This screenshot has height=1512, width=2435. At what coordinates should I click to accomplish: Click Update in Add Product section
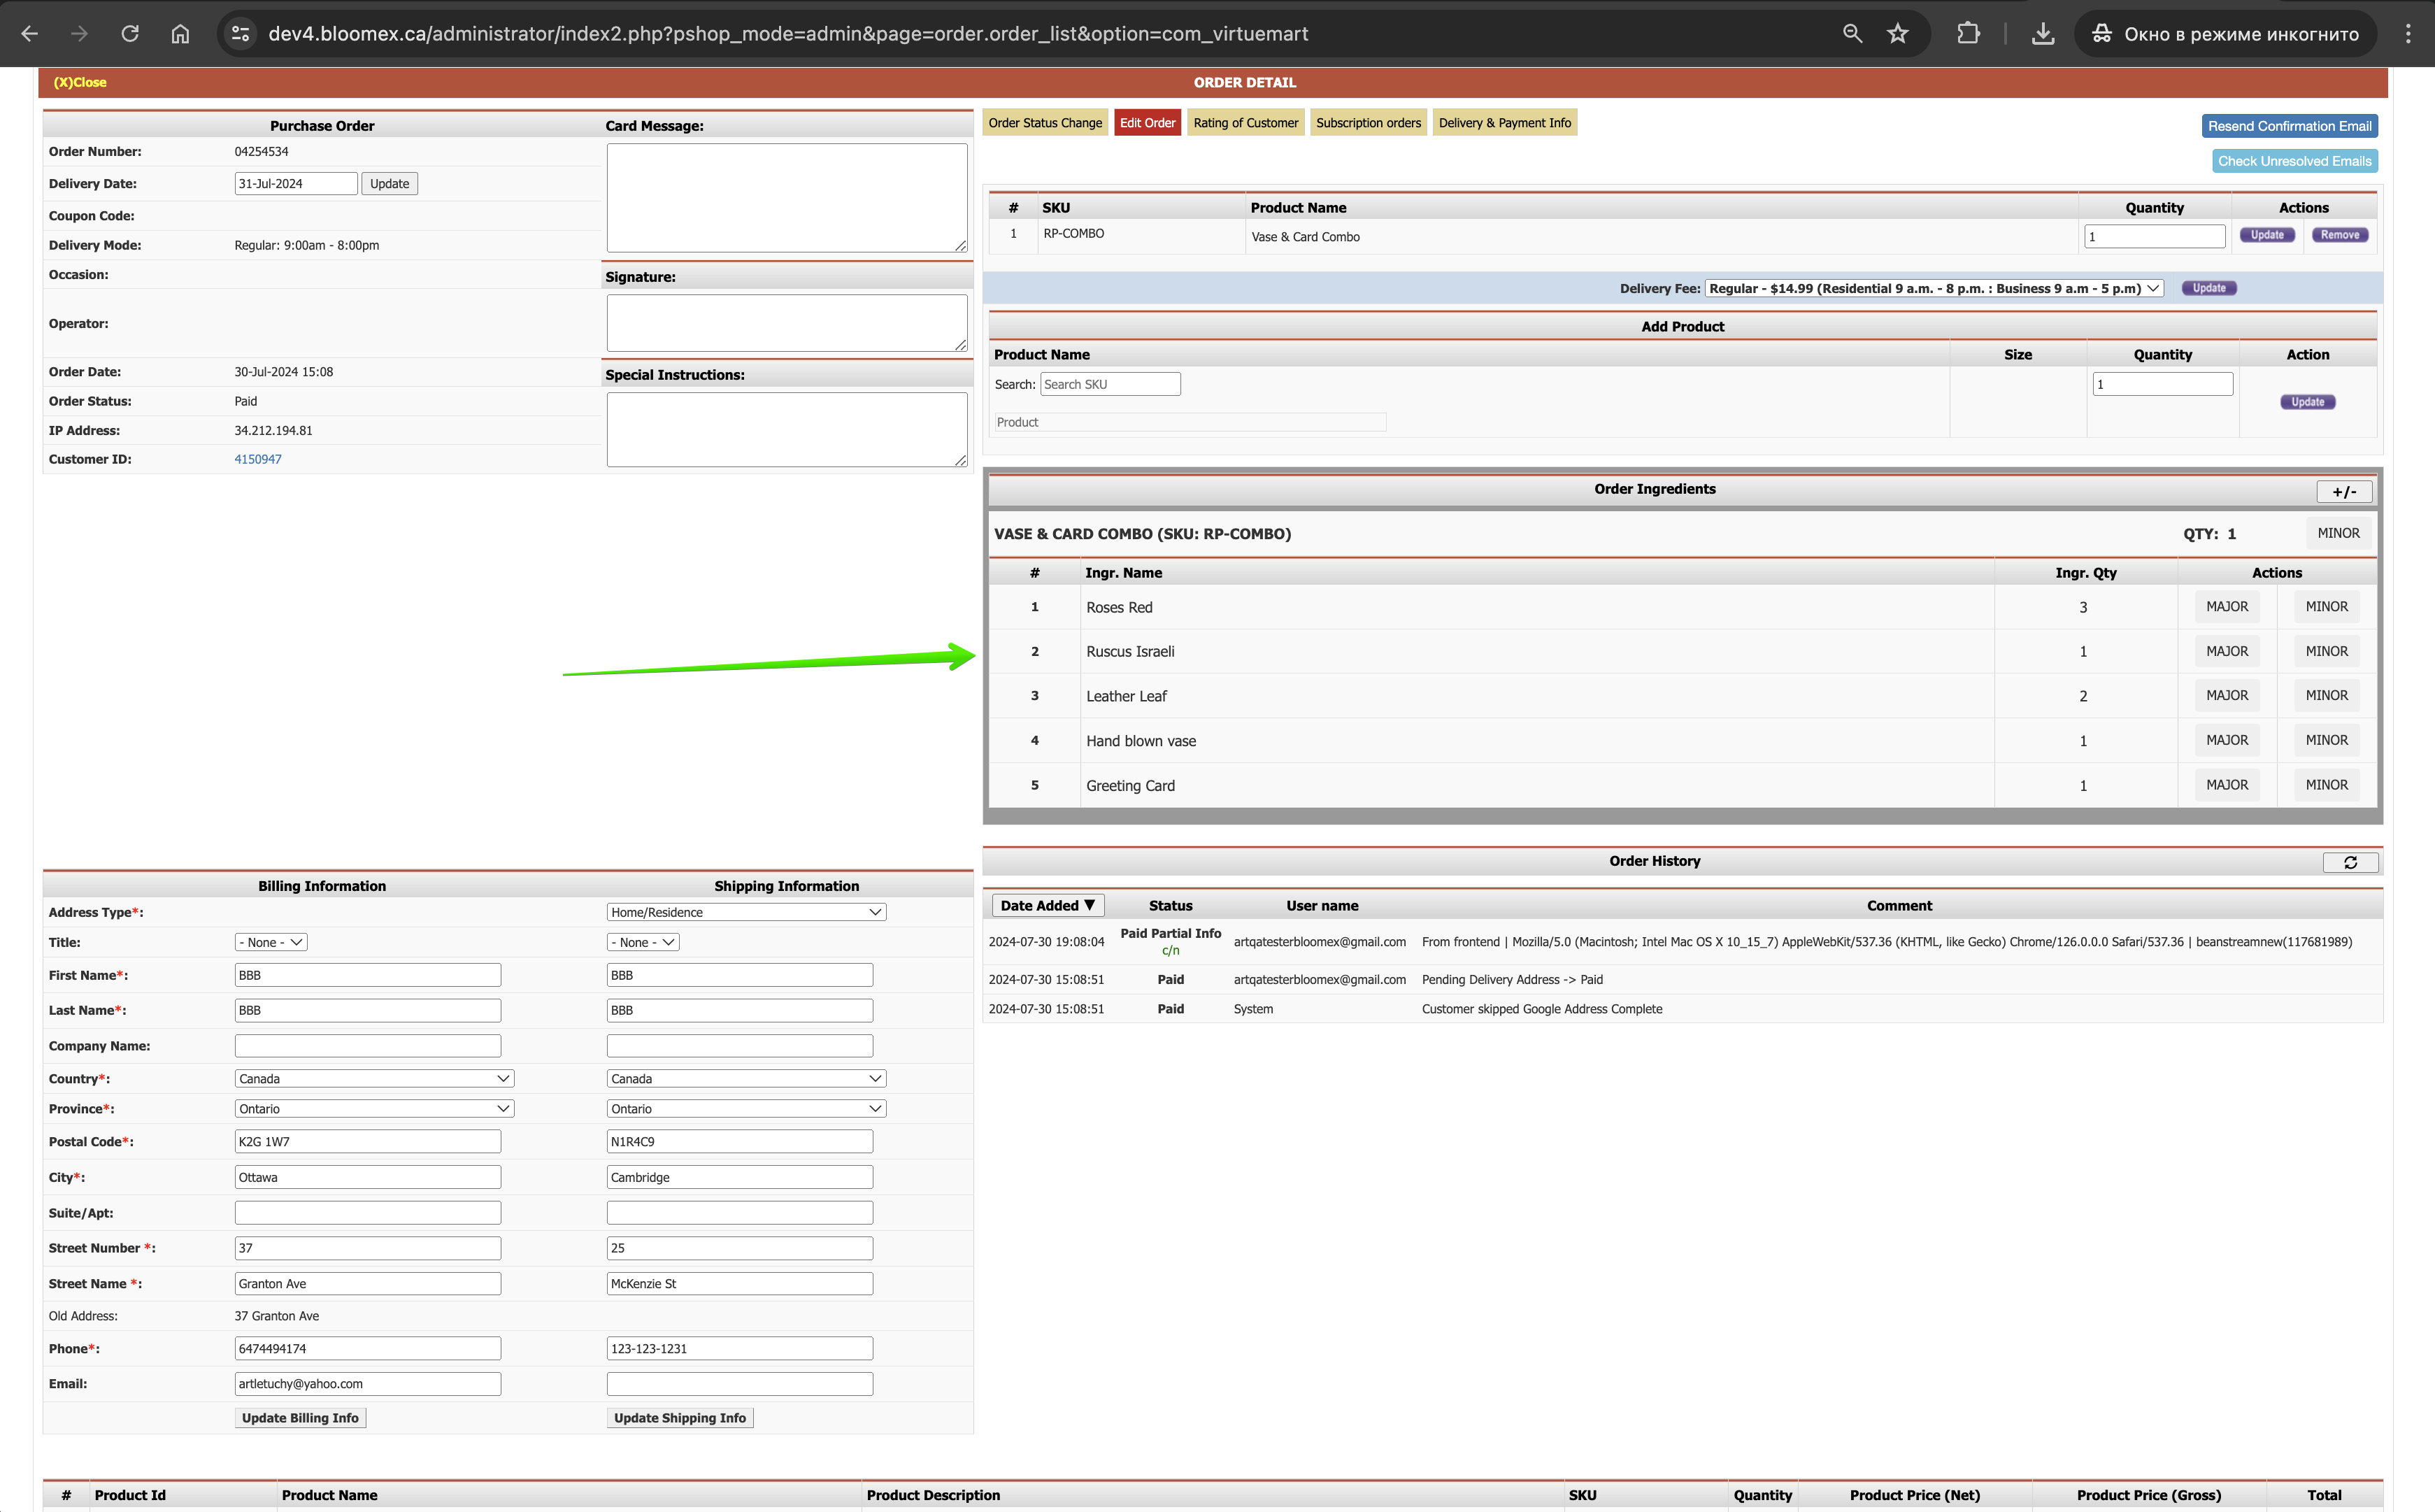click(2307, 402)
